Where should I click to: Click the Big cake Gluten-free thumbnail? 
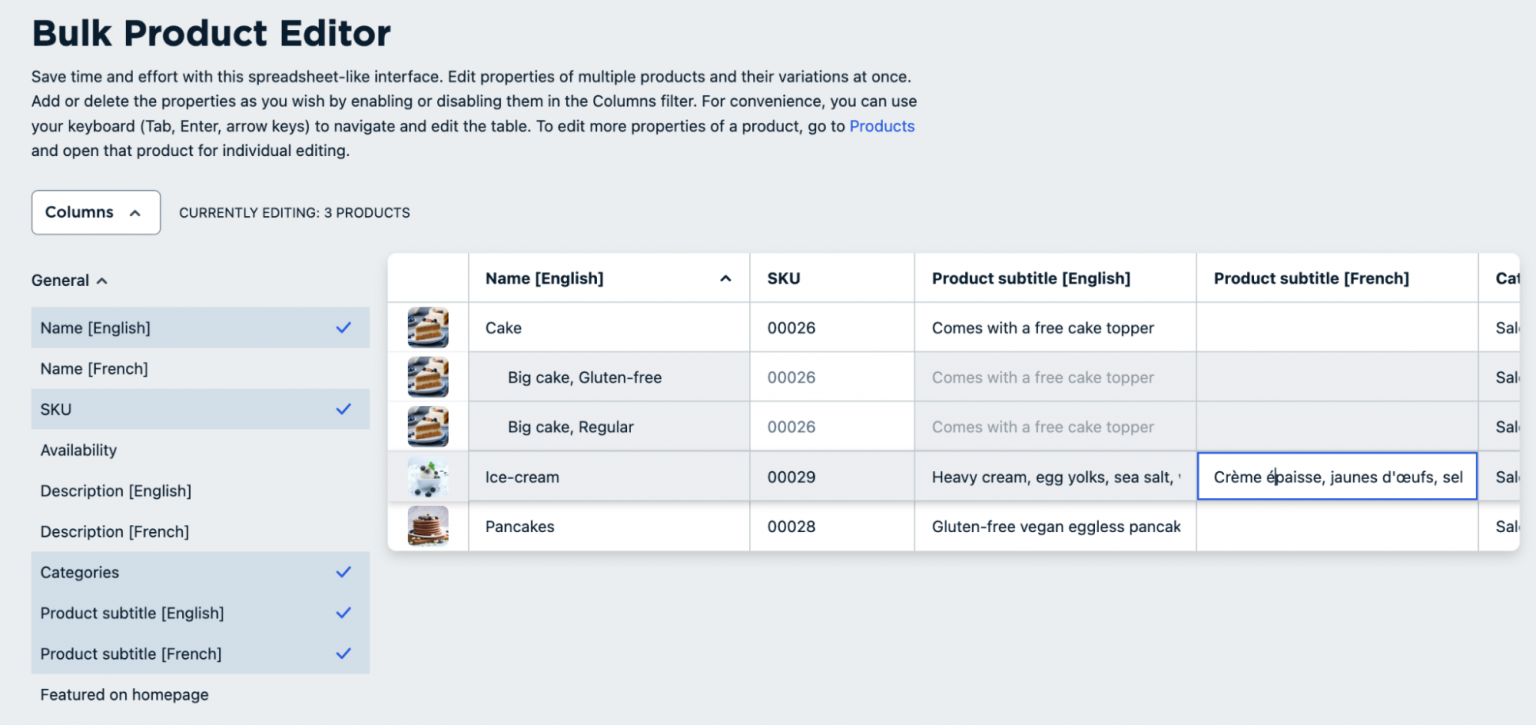[x=428, y=377]
